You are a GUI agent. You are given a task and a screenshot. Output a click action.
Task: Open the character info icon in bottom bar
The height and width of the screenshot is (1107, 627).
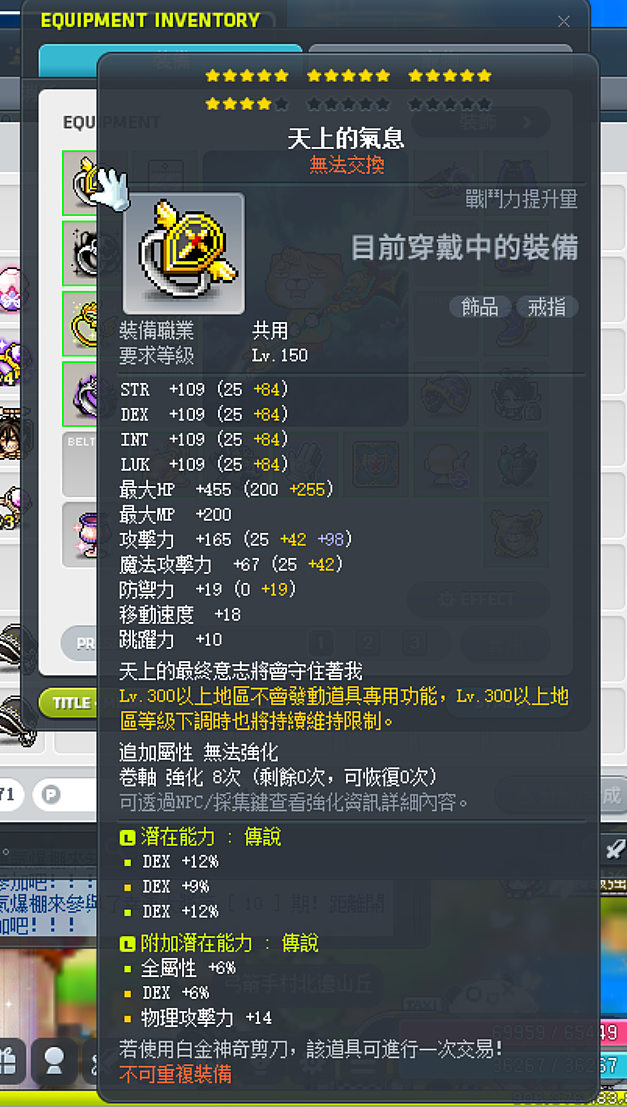pyautogui.click(x=54, y=1061)
